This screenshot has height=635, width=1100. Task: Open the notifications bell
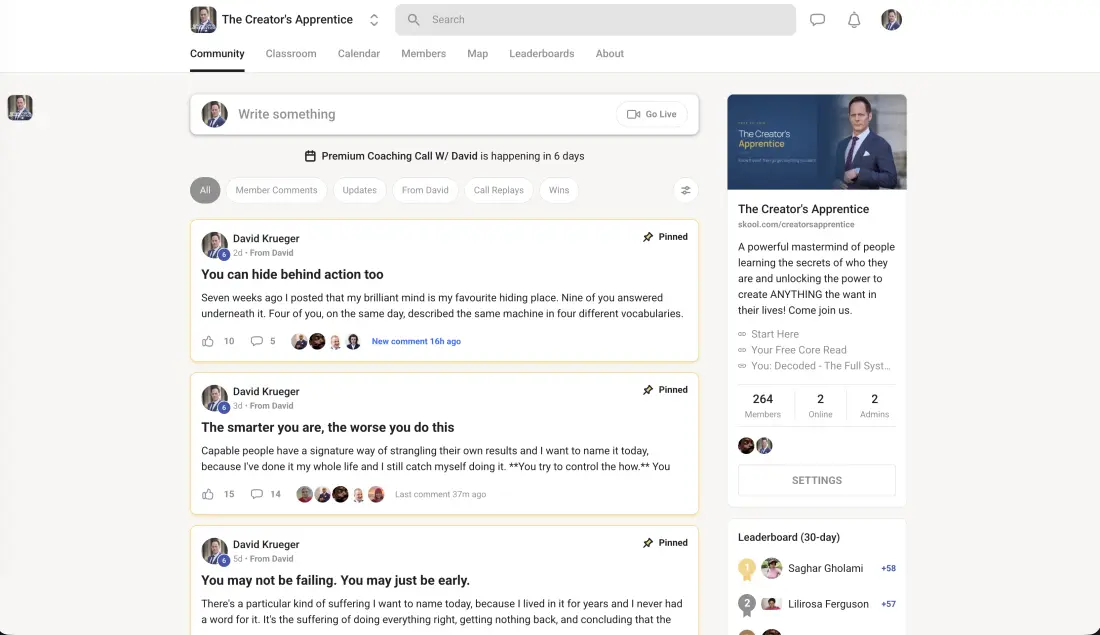click(x=854, y=20)
